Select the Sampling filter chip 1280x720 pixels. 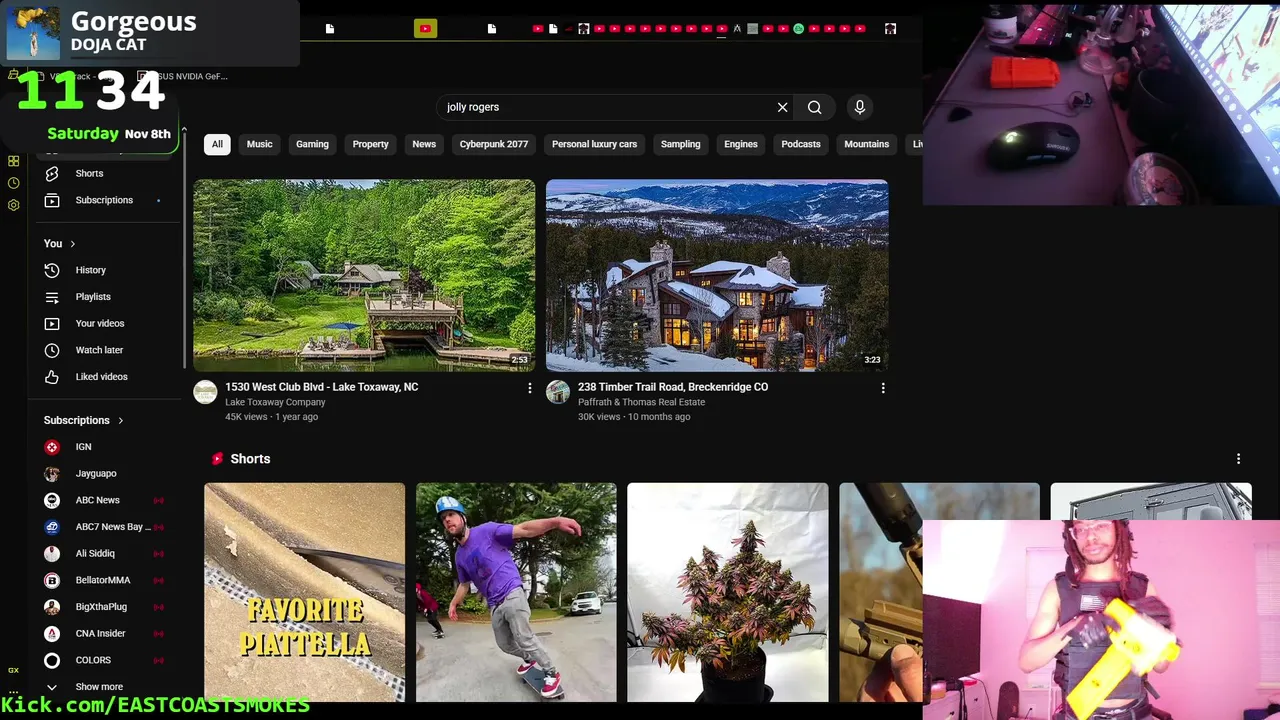(680, 144)
